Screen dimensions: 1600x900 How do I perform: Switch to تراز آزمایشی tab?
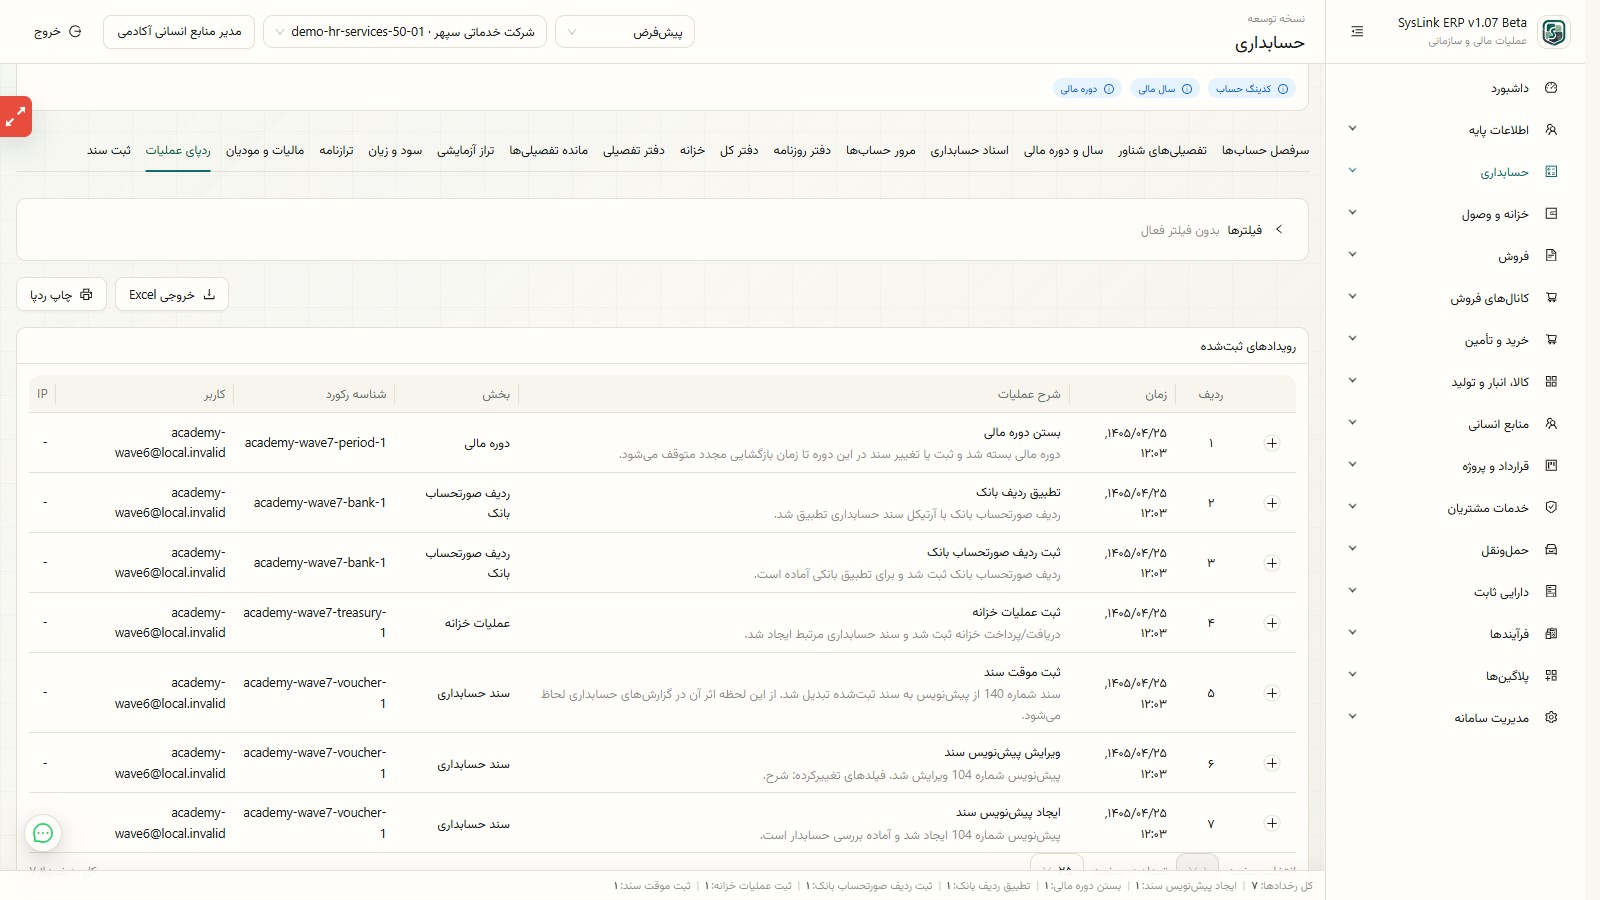[465, 151]
